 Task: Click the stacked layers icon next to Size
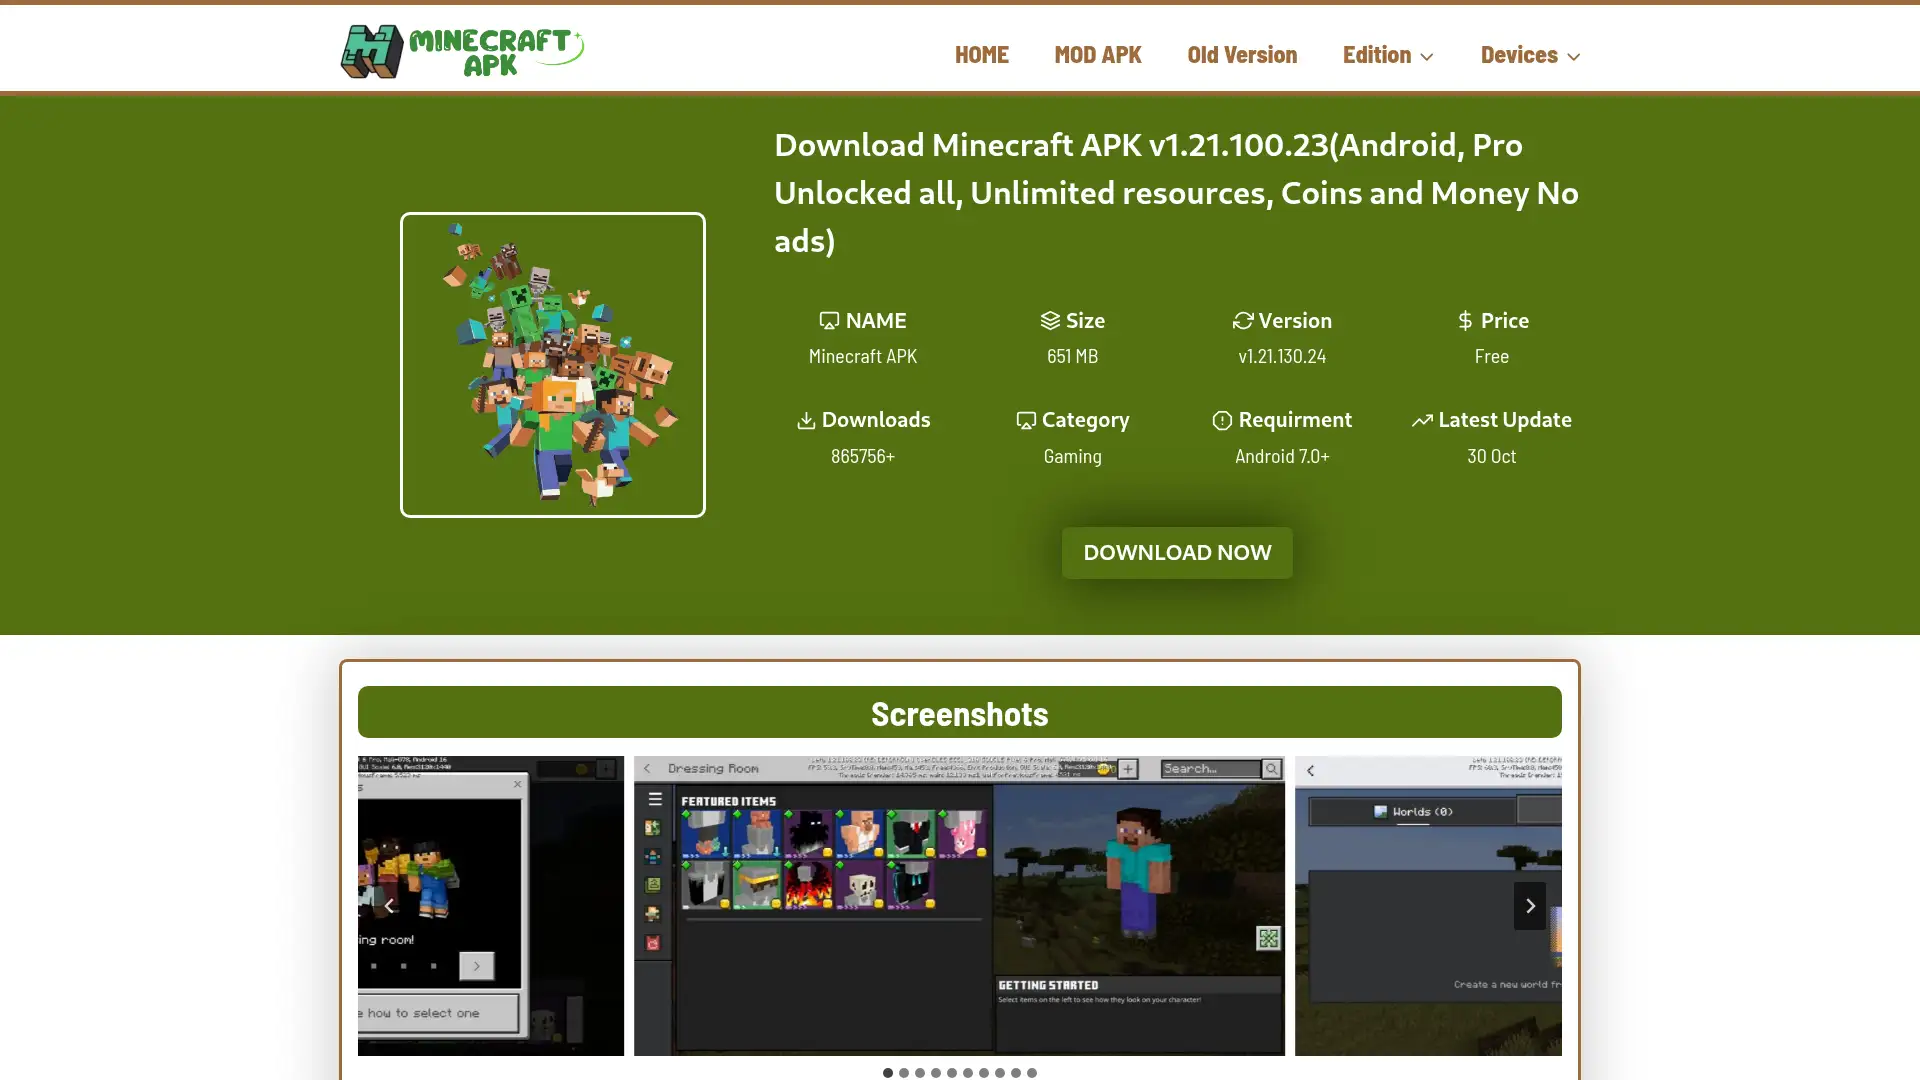tap(1049, 320)
